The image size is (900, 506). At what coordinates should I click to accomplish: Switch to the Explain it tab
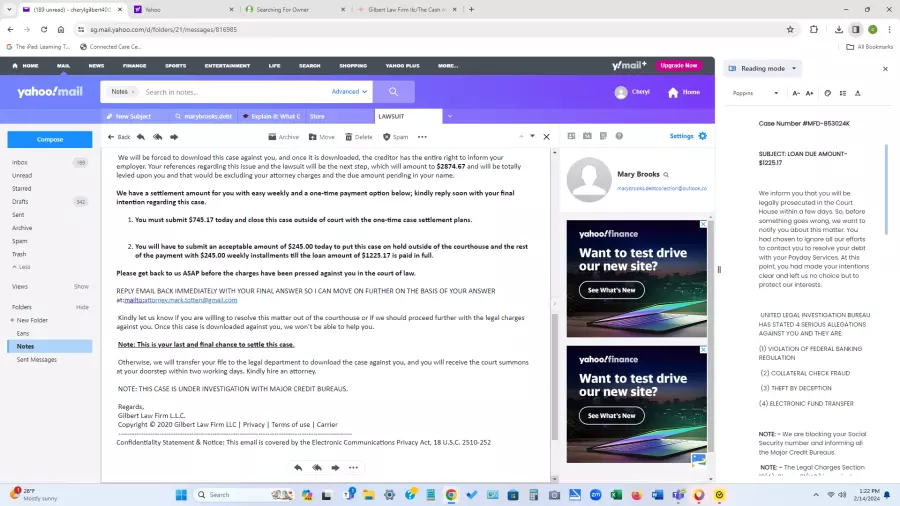point(271,116)
